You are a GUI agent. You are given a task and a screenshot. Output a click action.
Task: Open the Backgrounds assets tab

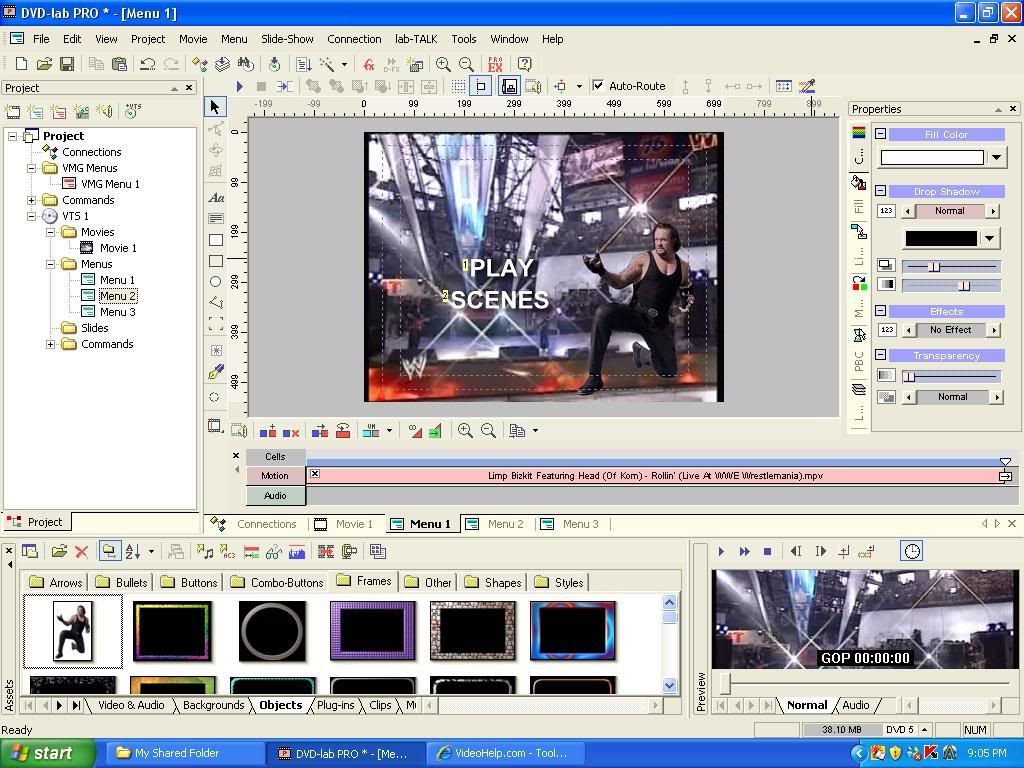(214, 705)
